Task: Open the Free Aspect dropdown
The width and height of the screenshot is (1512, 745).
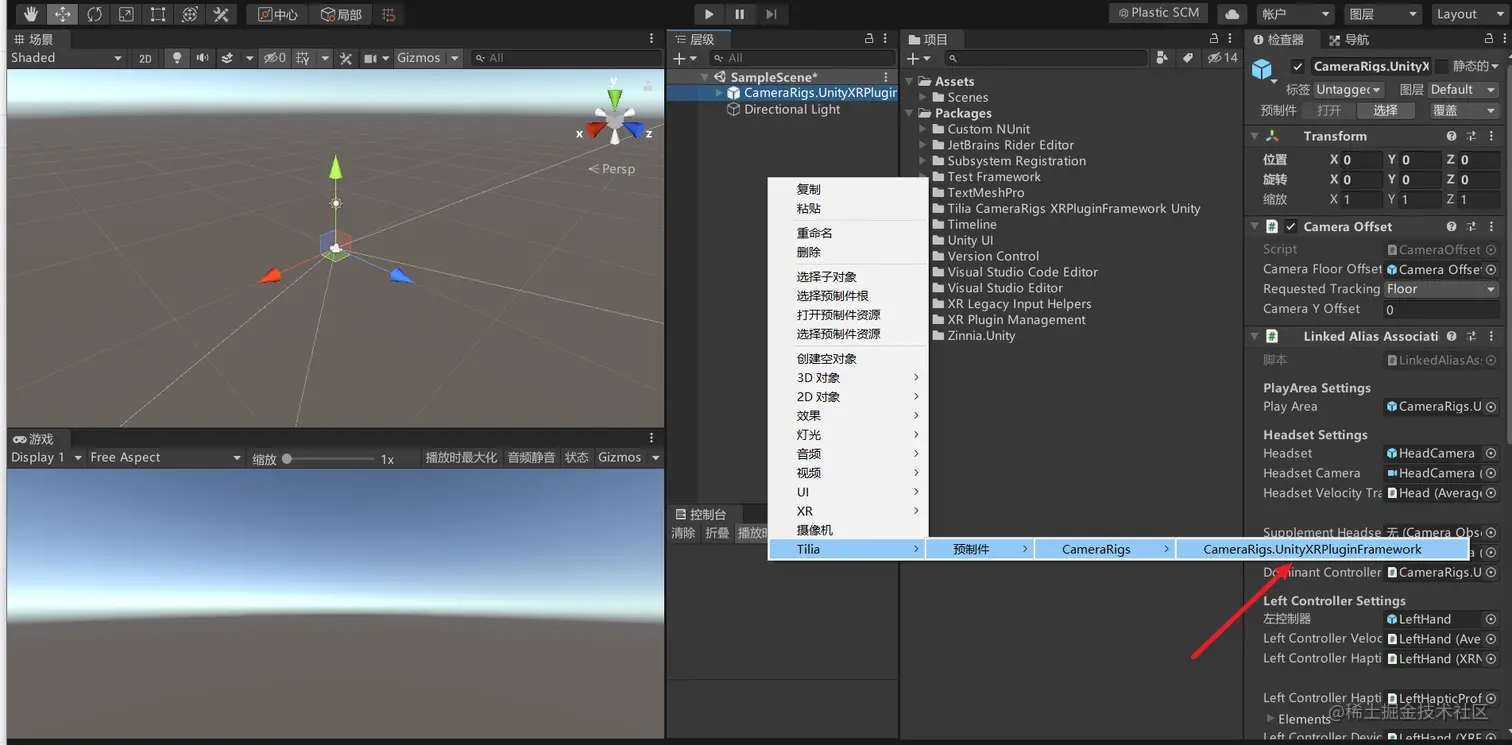Action: click(x=166, y=458)
